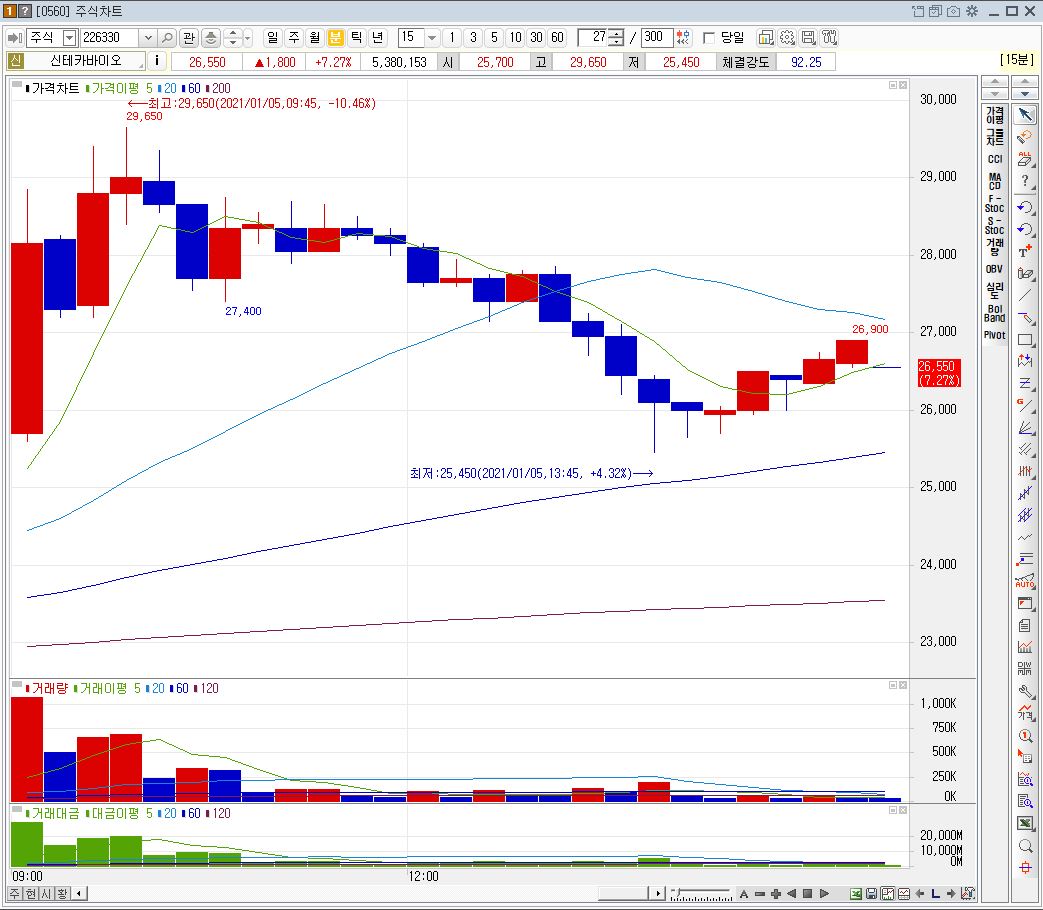
Task: Click the minus zoom-out icon in bottom bar
Action: pos(760,893)
